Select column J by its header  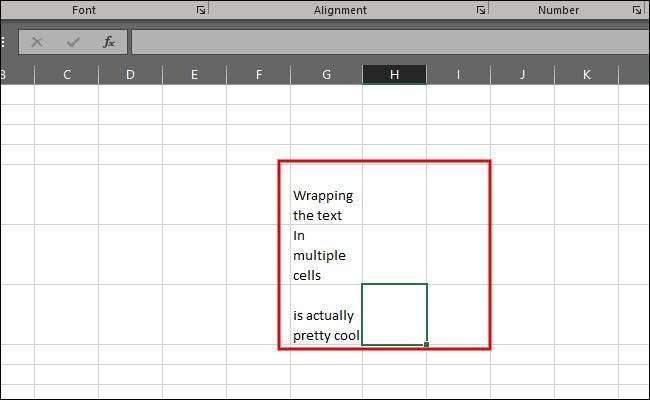point(522,74)
